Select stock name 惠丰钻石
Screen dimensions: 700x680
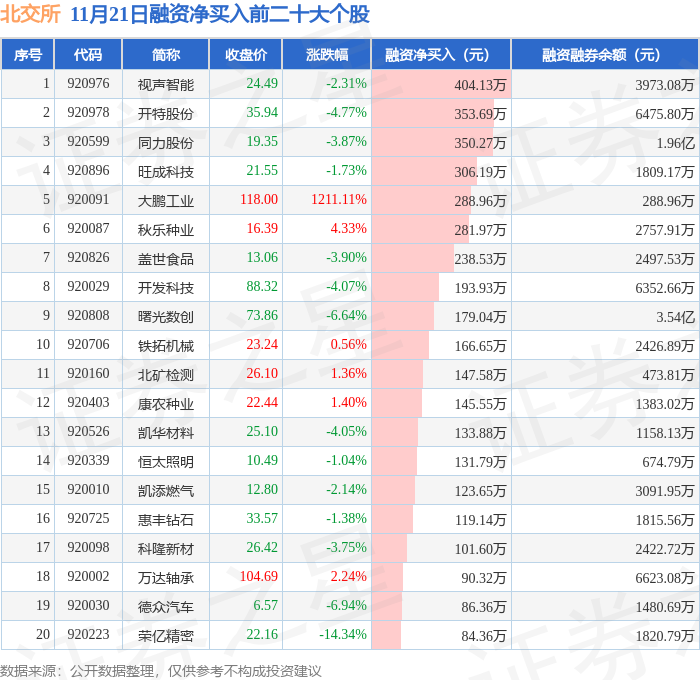pos(166,520)
